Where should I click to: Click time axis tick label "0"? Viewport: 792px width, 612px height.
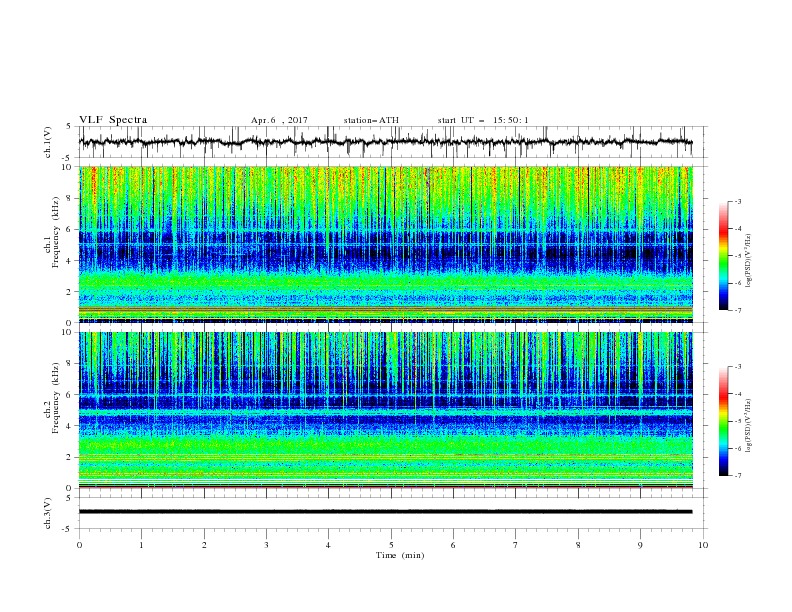point(79,545)
